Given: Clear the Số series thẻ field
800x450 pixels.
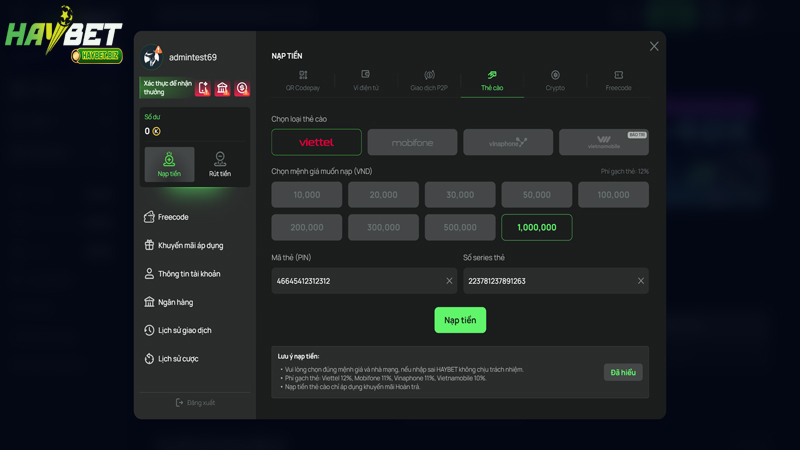Looking at the screenshot, I should point(641,281).
